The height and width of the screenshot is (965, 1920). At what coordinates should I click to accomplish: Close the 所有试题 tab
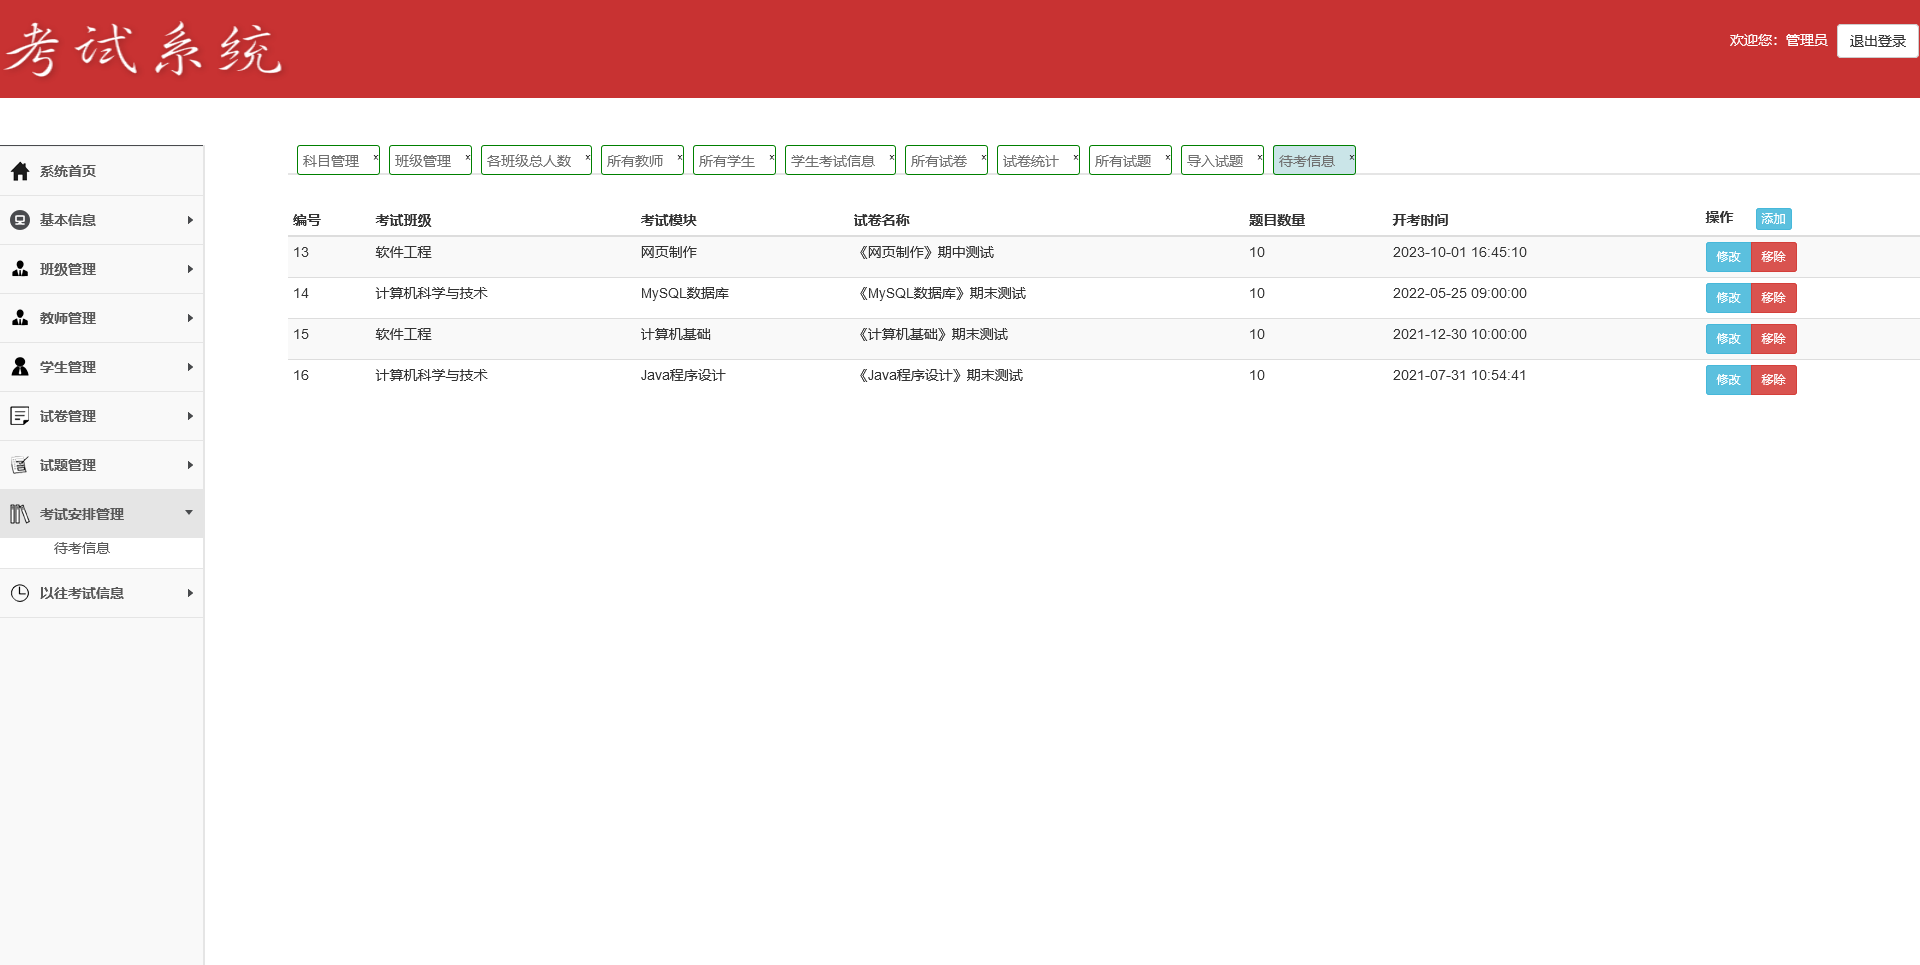click(1167, 156)
